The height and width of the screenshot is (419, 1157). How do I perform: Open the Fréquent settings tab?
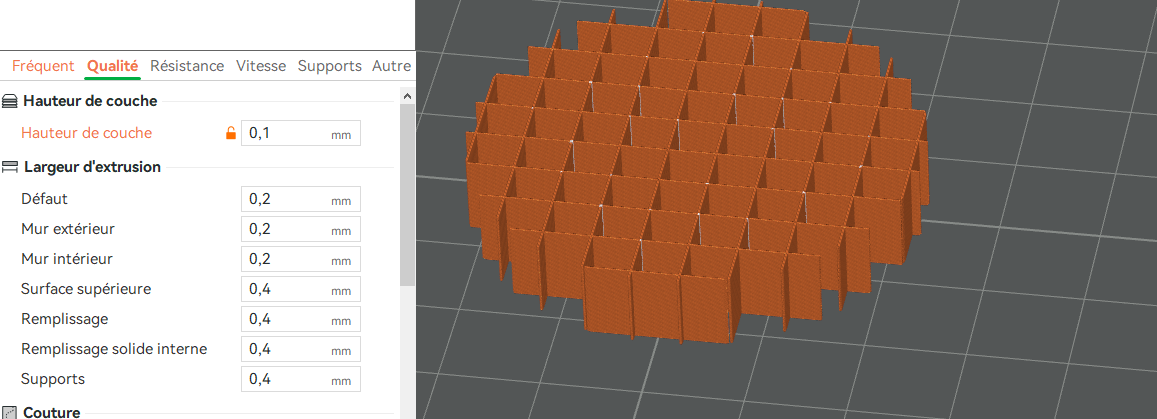43,66
